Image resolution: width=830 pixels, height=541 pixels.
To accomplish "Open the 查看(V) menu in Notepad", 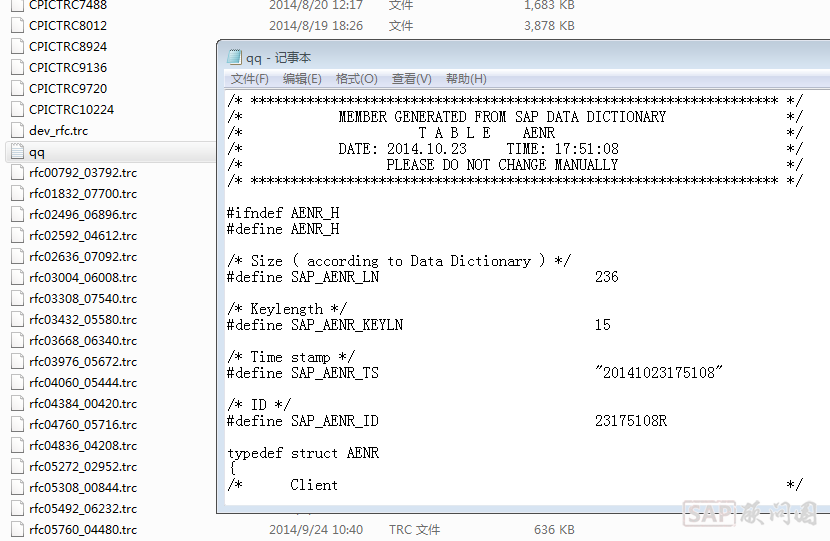I will pyautogui.click(x=411, y=79).
